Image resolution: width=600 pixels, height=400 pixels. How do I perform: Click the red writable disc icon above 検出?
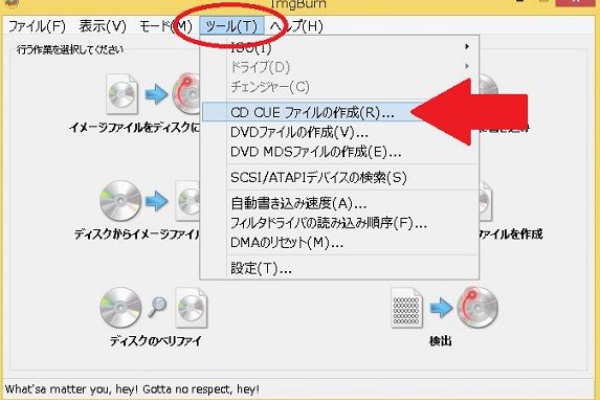478,307
